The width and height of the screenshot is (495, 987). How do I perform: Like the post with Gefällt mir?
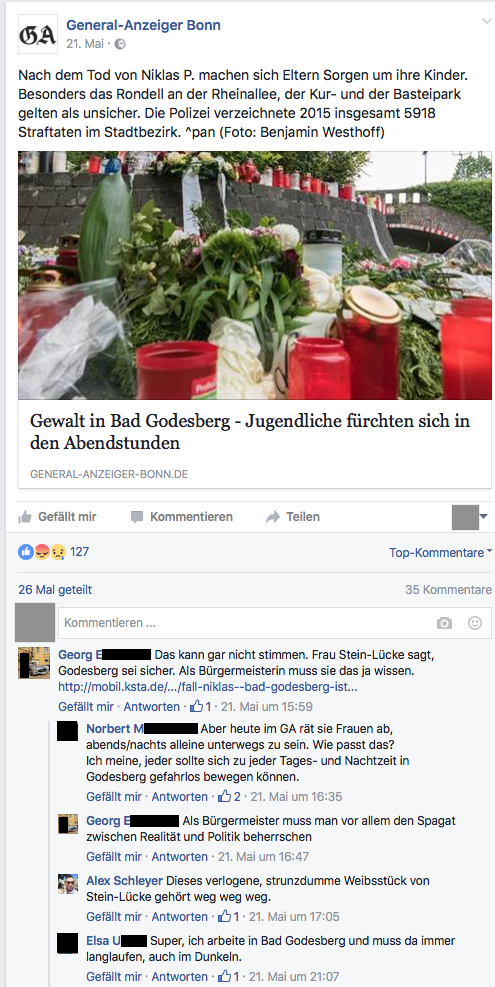57,517
